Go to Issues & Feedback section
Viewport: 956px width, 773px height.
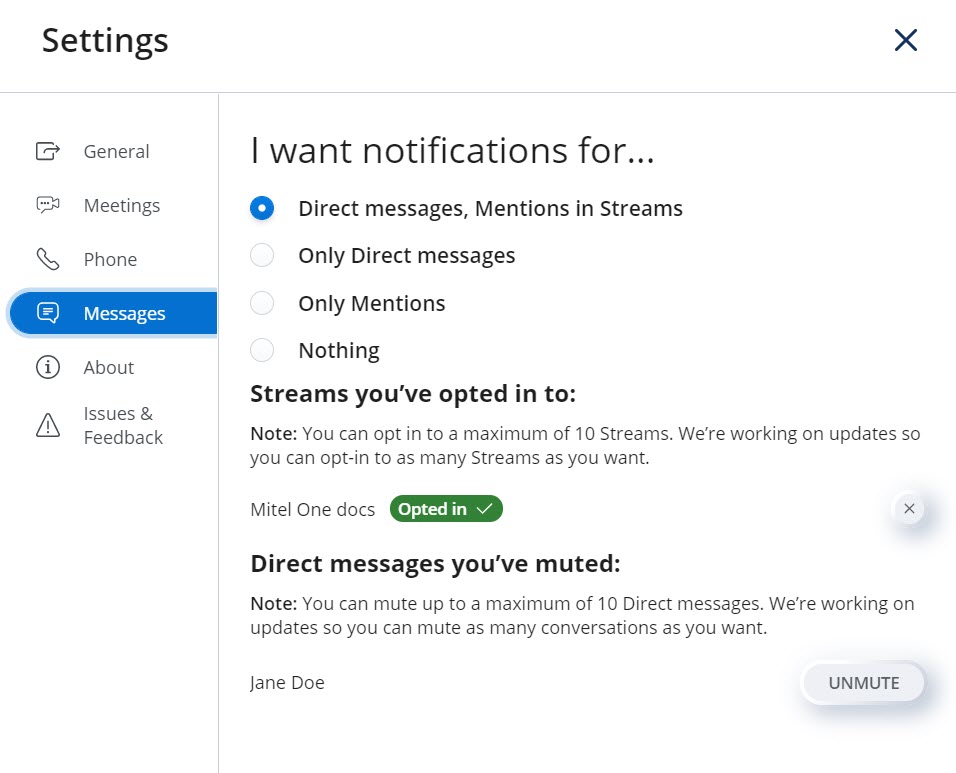pyautogui.click(x=123, y=426)
